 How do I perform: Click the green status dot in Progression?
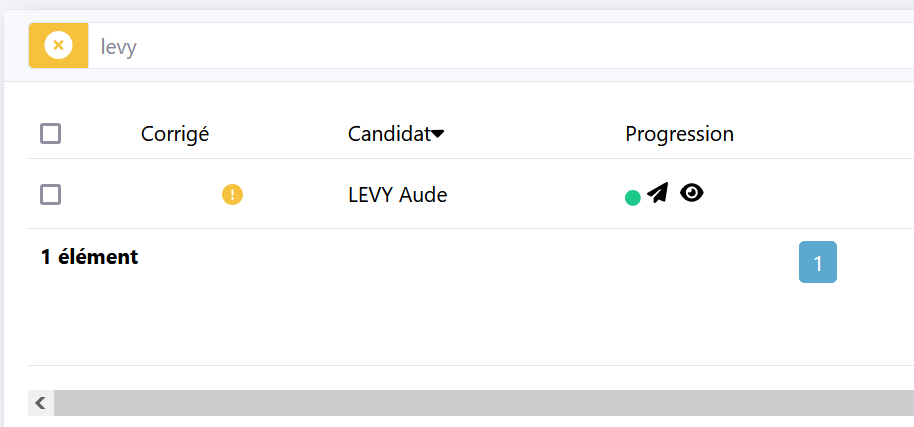pos(632,198)
